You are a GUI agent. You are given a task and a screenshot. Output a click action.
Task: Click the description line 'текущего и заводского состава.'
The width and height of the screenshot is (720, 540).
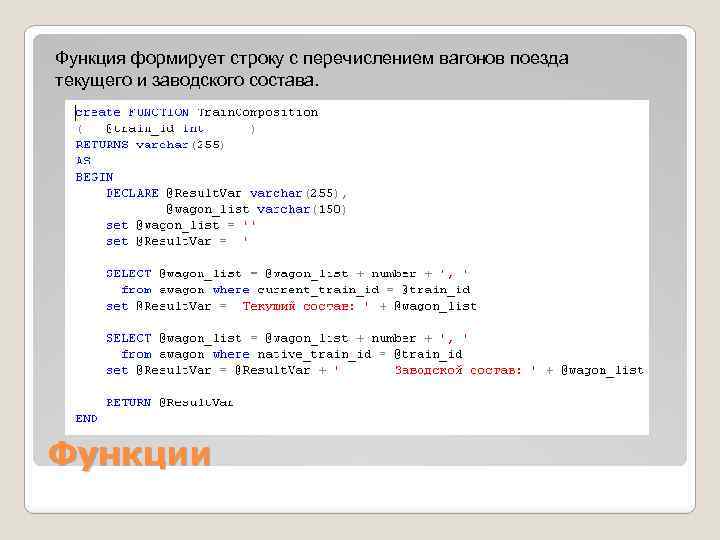[x=186, y=80]
